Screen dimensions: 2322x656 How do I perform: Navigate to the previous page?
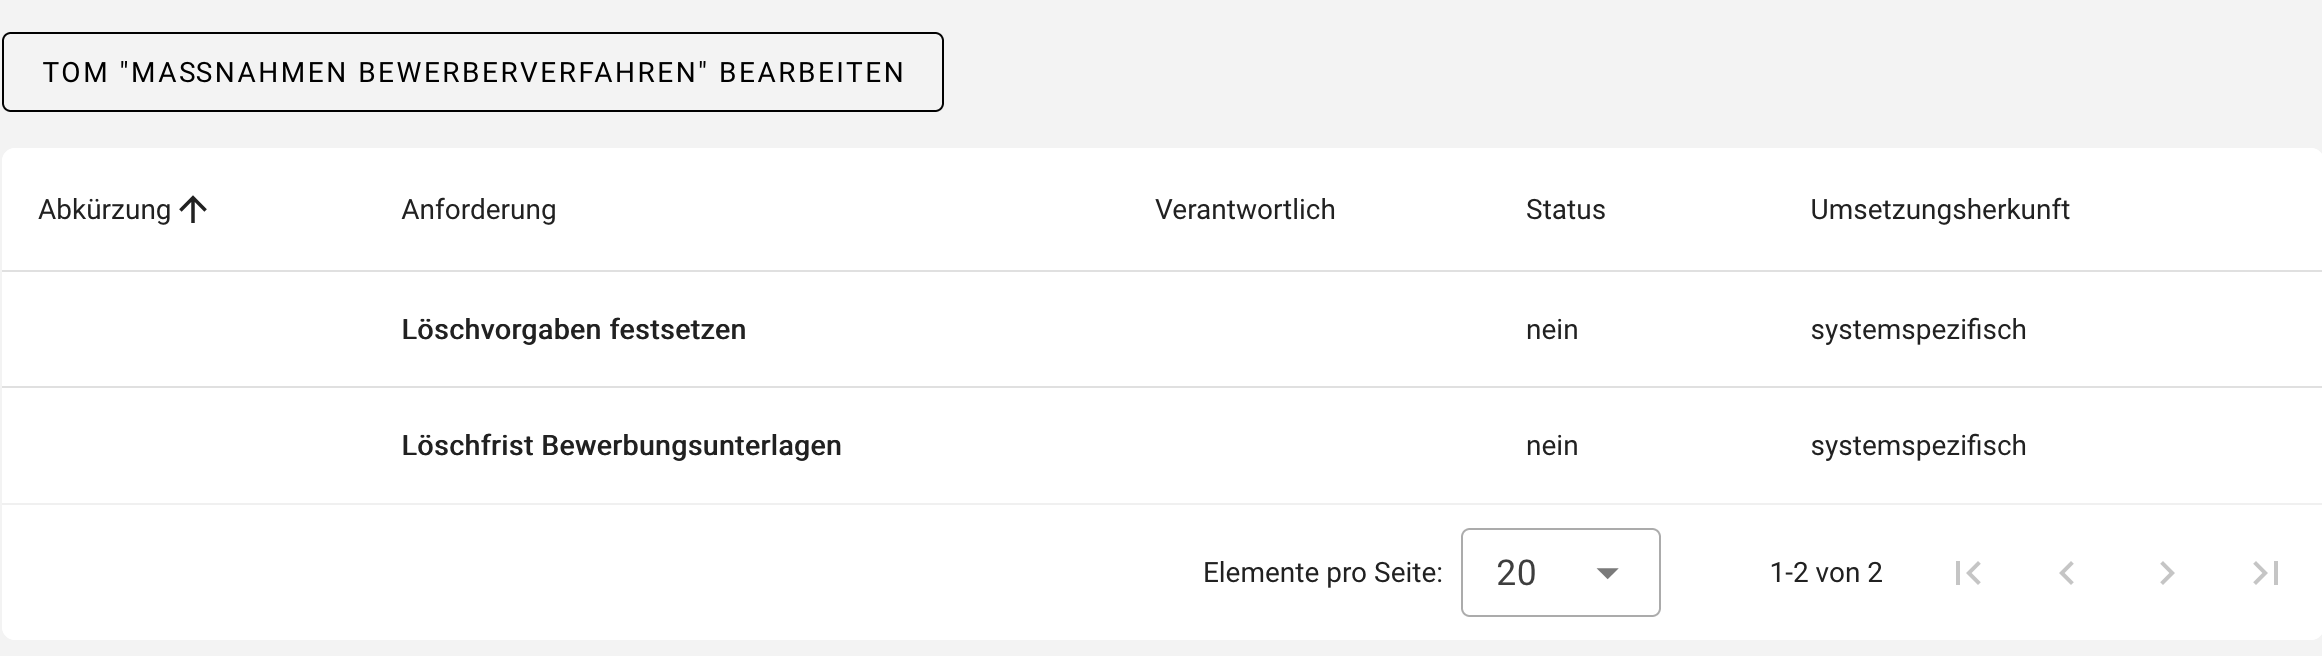click(2066, 573)
